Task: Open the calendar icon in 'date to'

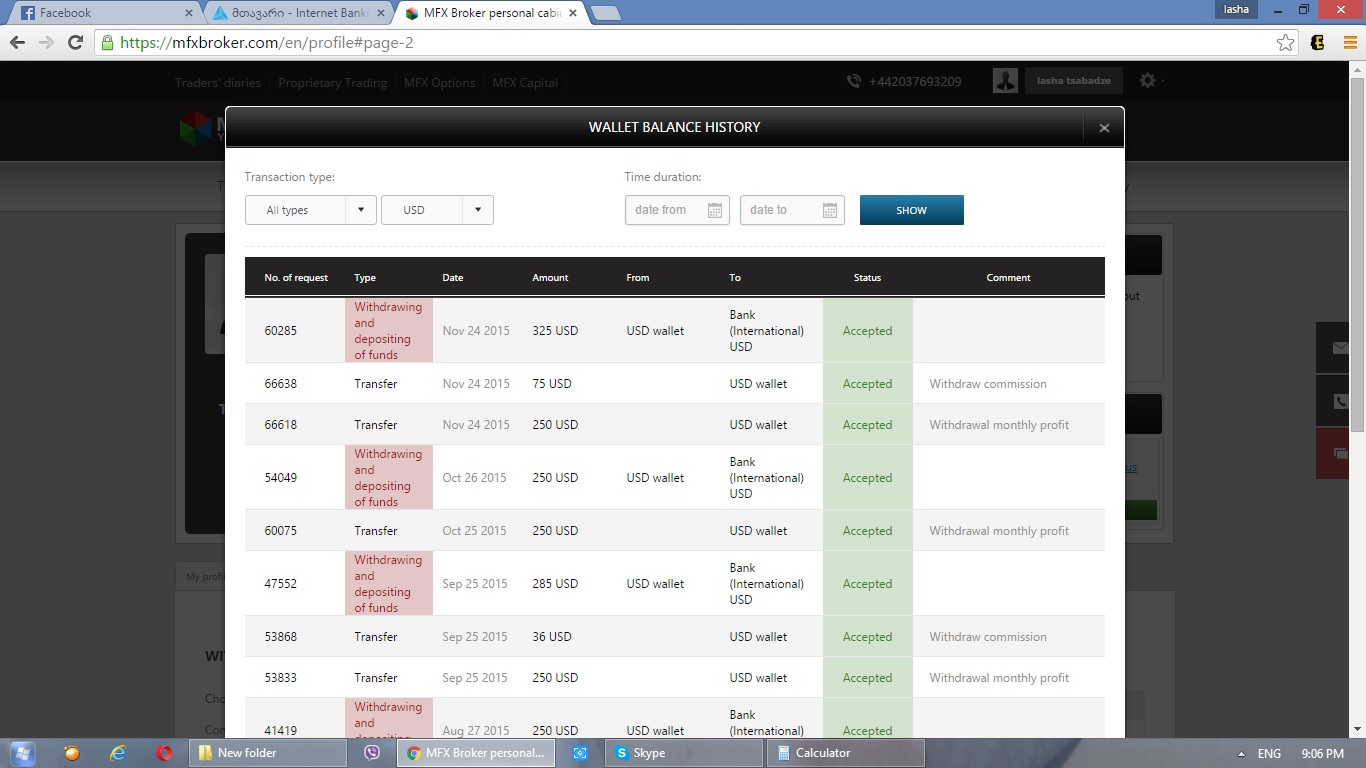Action: [x=830, y=210]
